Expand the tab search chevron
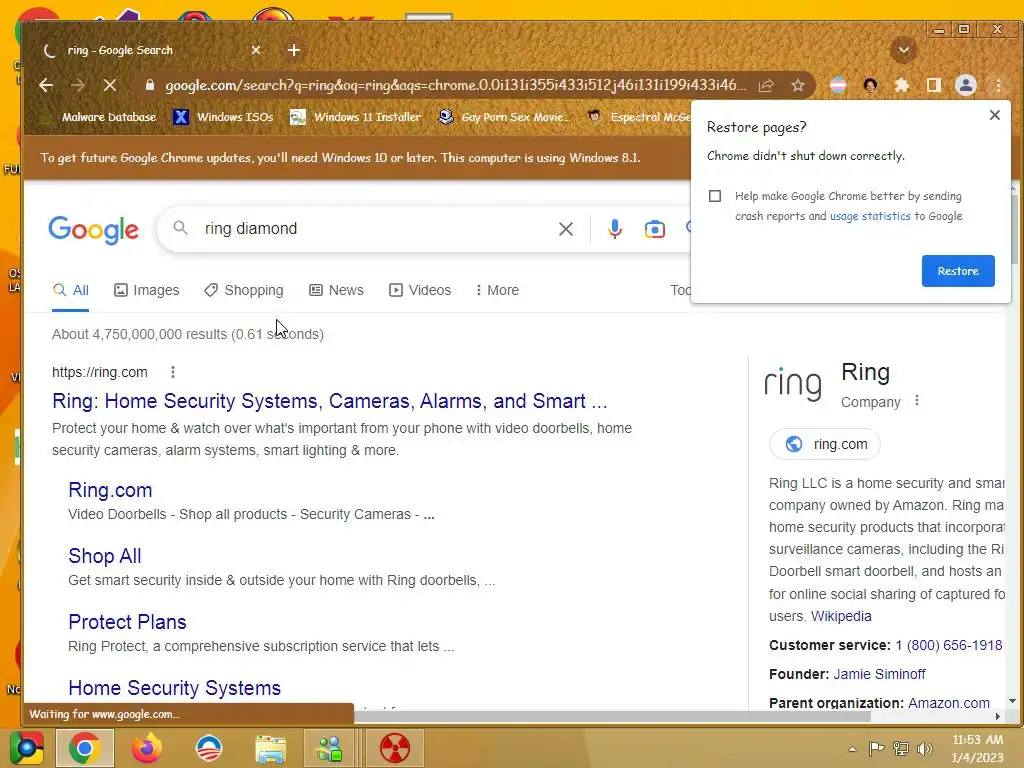Screen dimensions: 1024x768 (904, 50)
